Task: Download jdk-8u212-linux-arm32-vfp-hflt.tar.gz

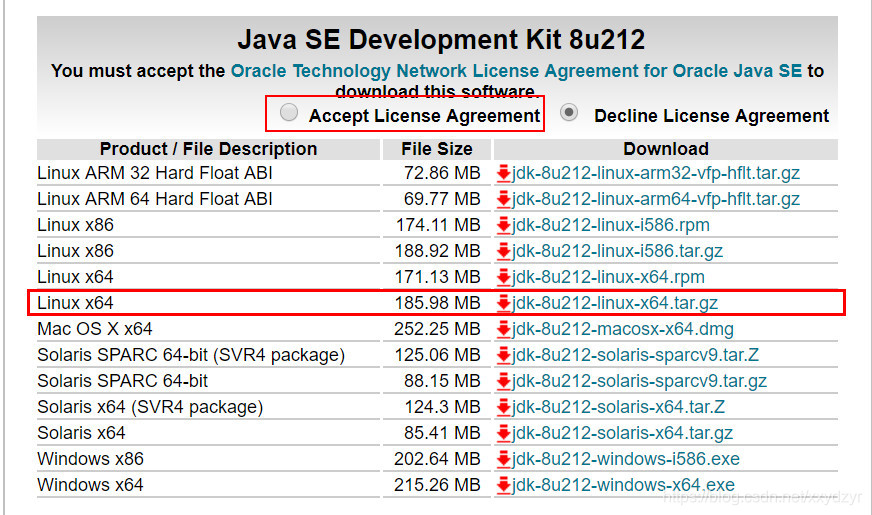Action: [656, 173]
